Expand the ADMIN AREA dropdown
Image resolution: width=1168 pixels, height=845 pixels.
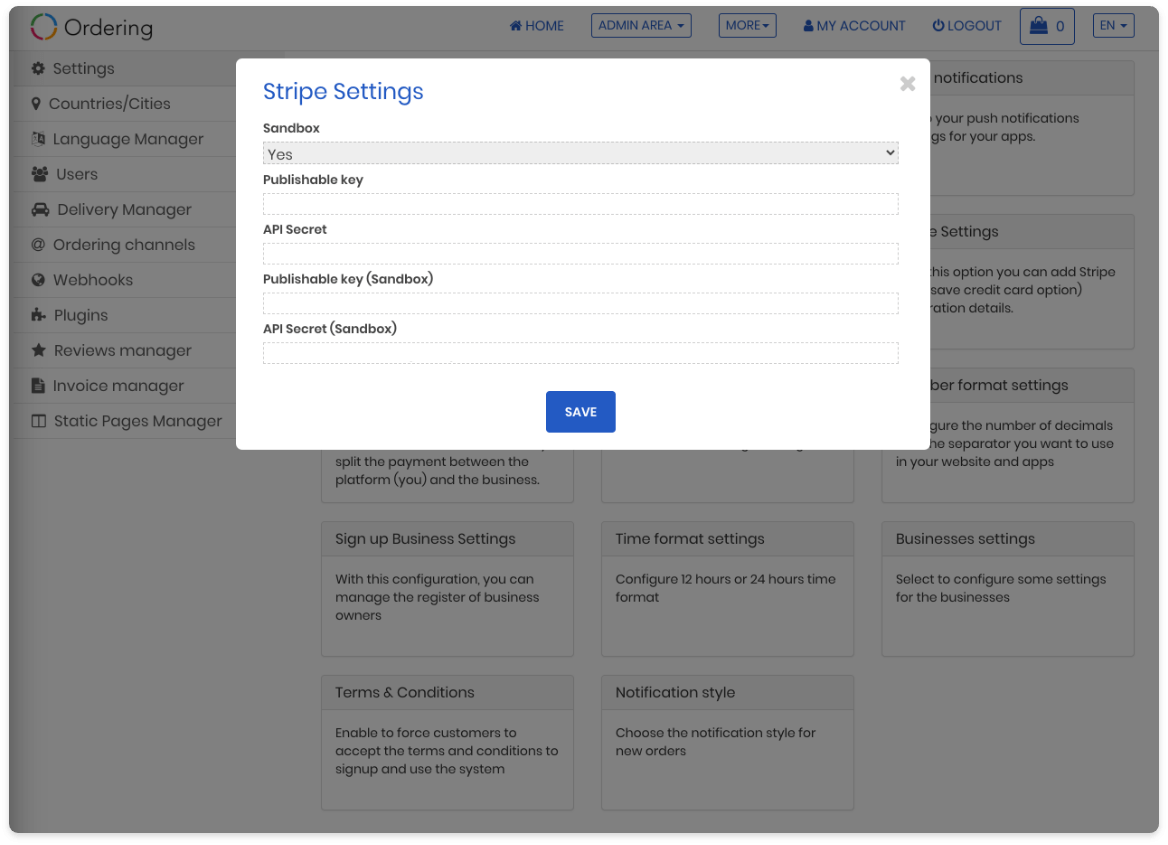641,25
